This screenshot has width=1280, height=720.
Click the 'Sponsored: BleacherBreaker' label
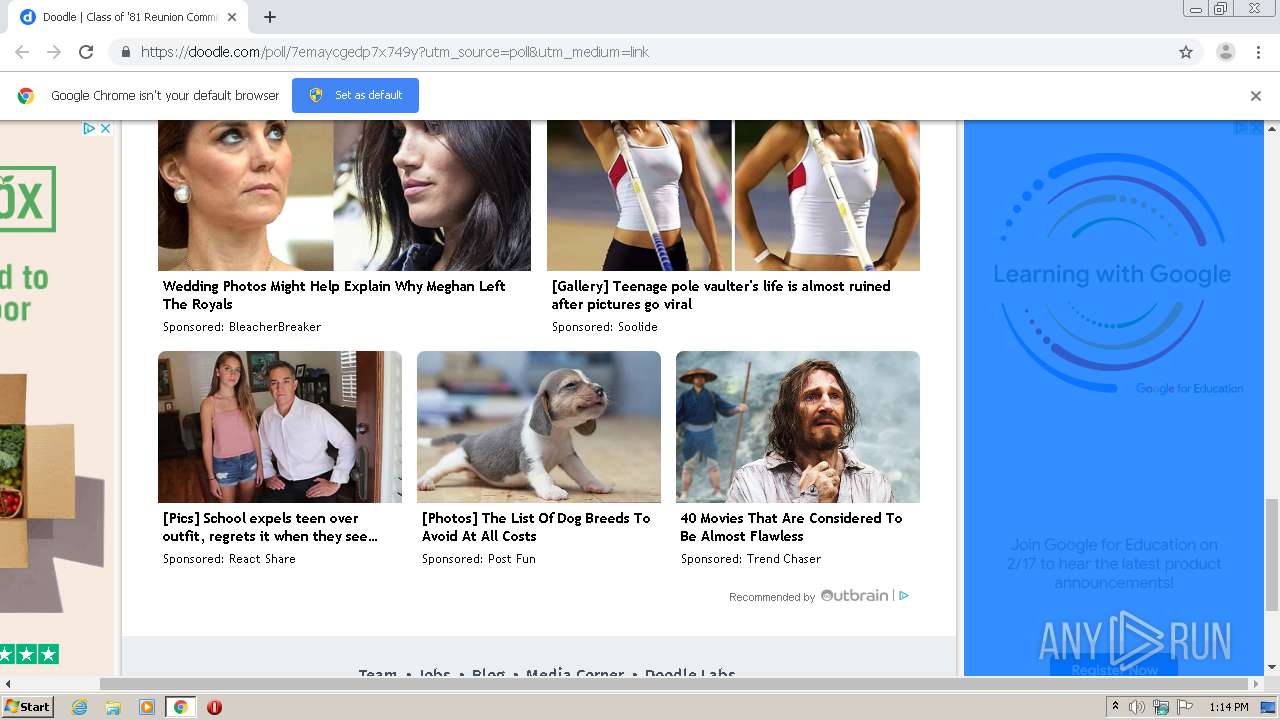point(242,327)
